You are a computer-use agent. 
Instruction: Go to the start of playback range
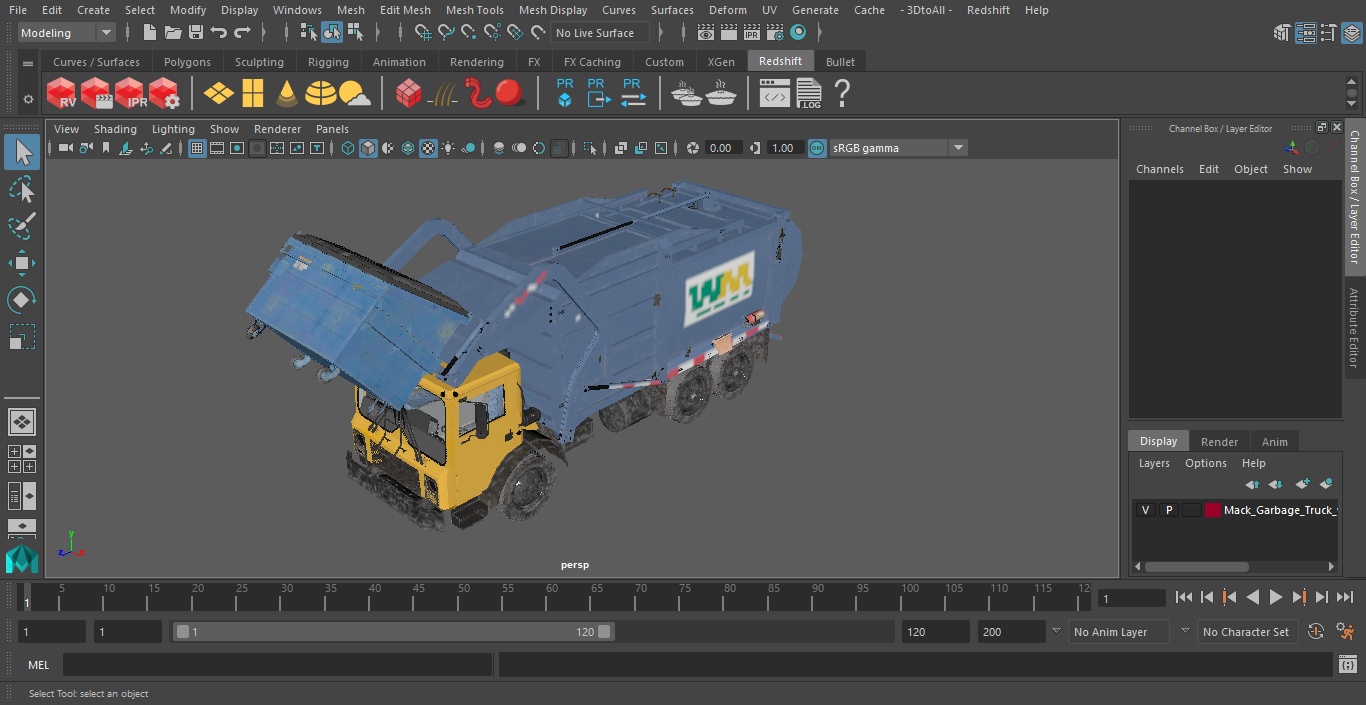point(1184,597)
